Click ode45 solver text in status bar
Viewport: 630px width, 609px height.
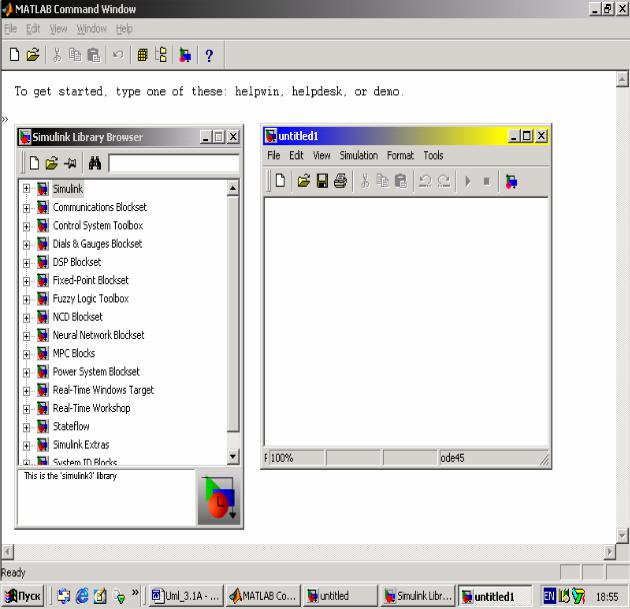click(452, 458)
